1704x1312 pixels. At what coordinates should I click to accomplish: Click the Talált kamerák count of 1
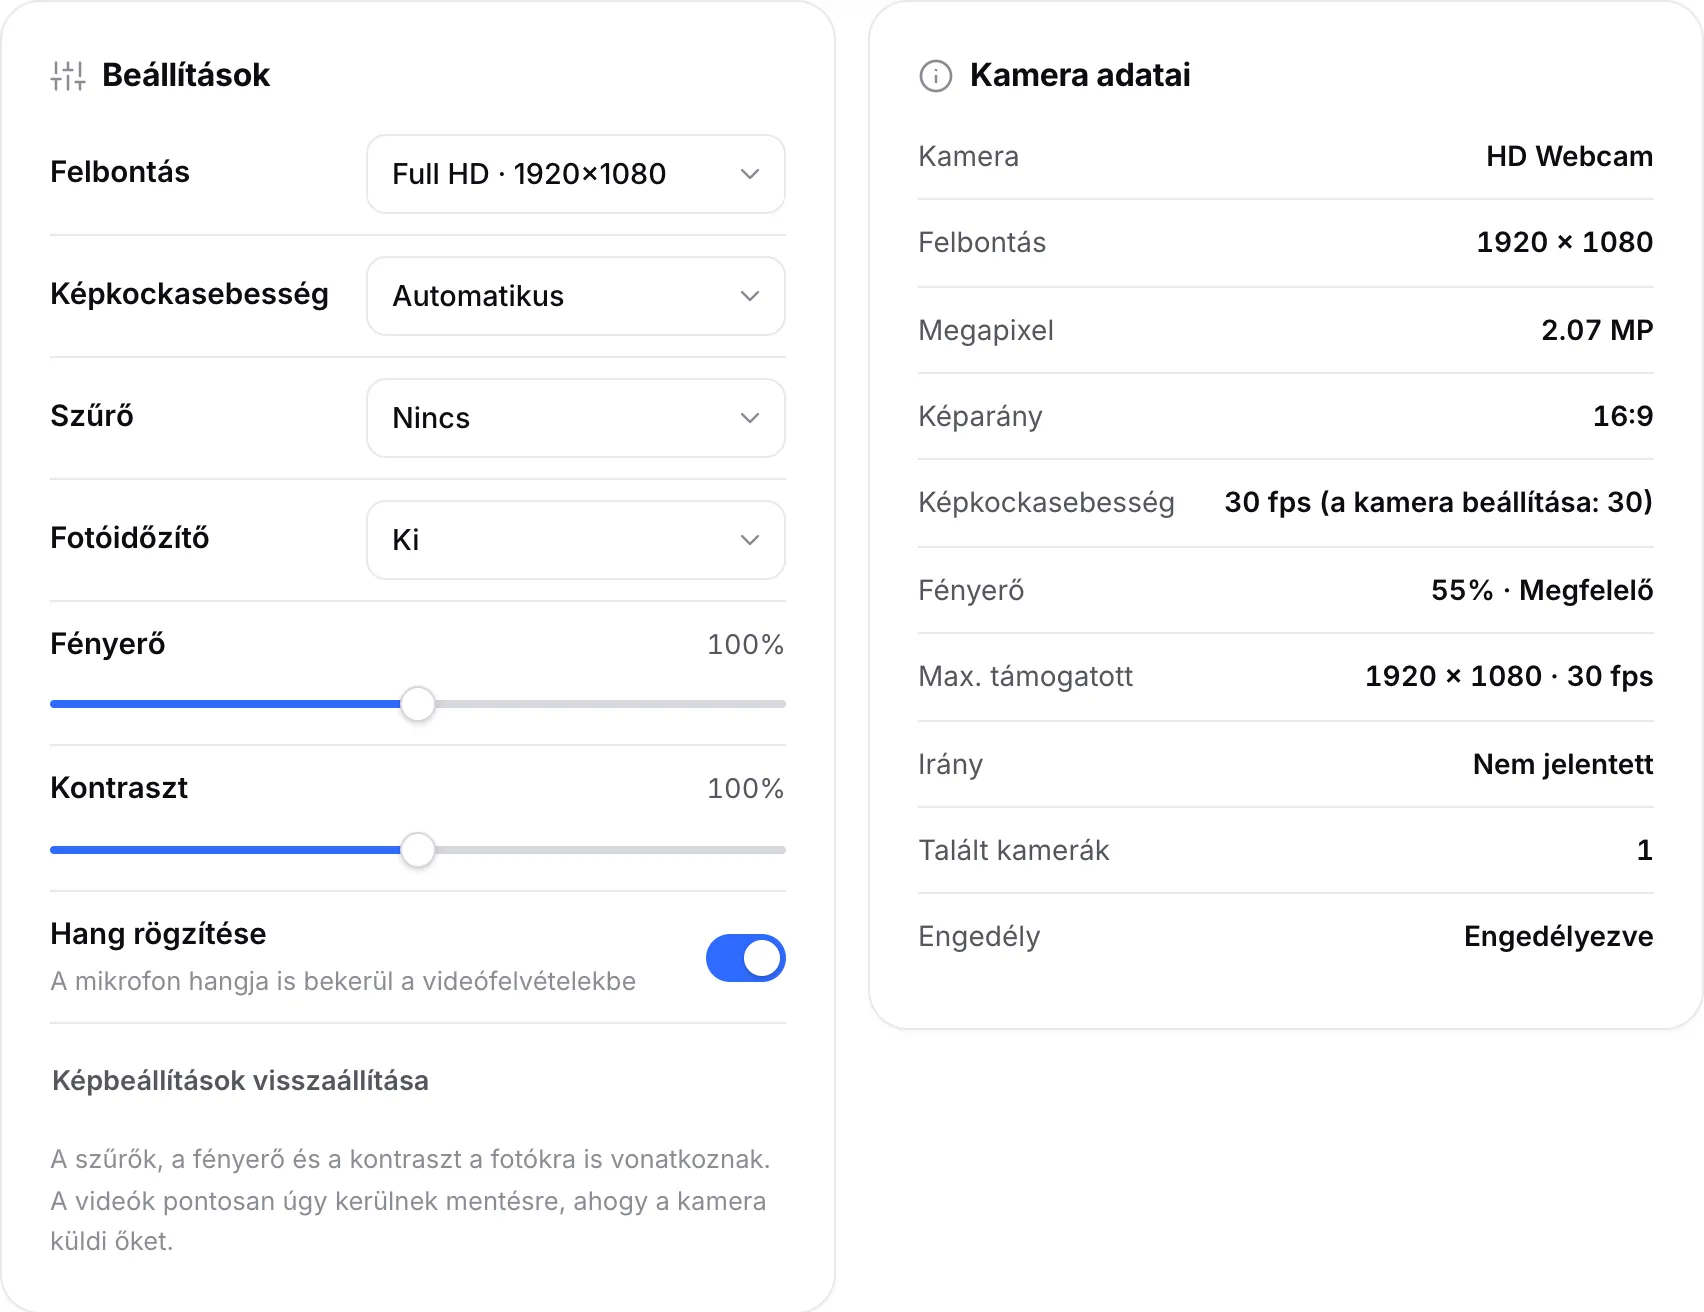tap(1645, 850)
